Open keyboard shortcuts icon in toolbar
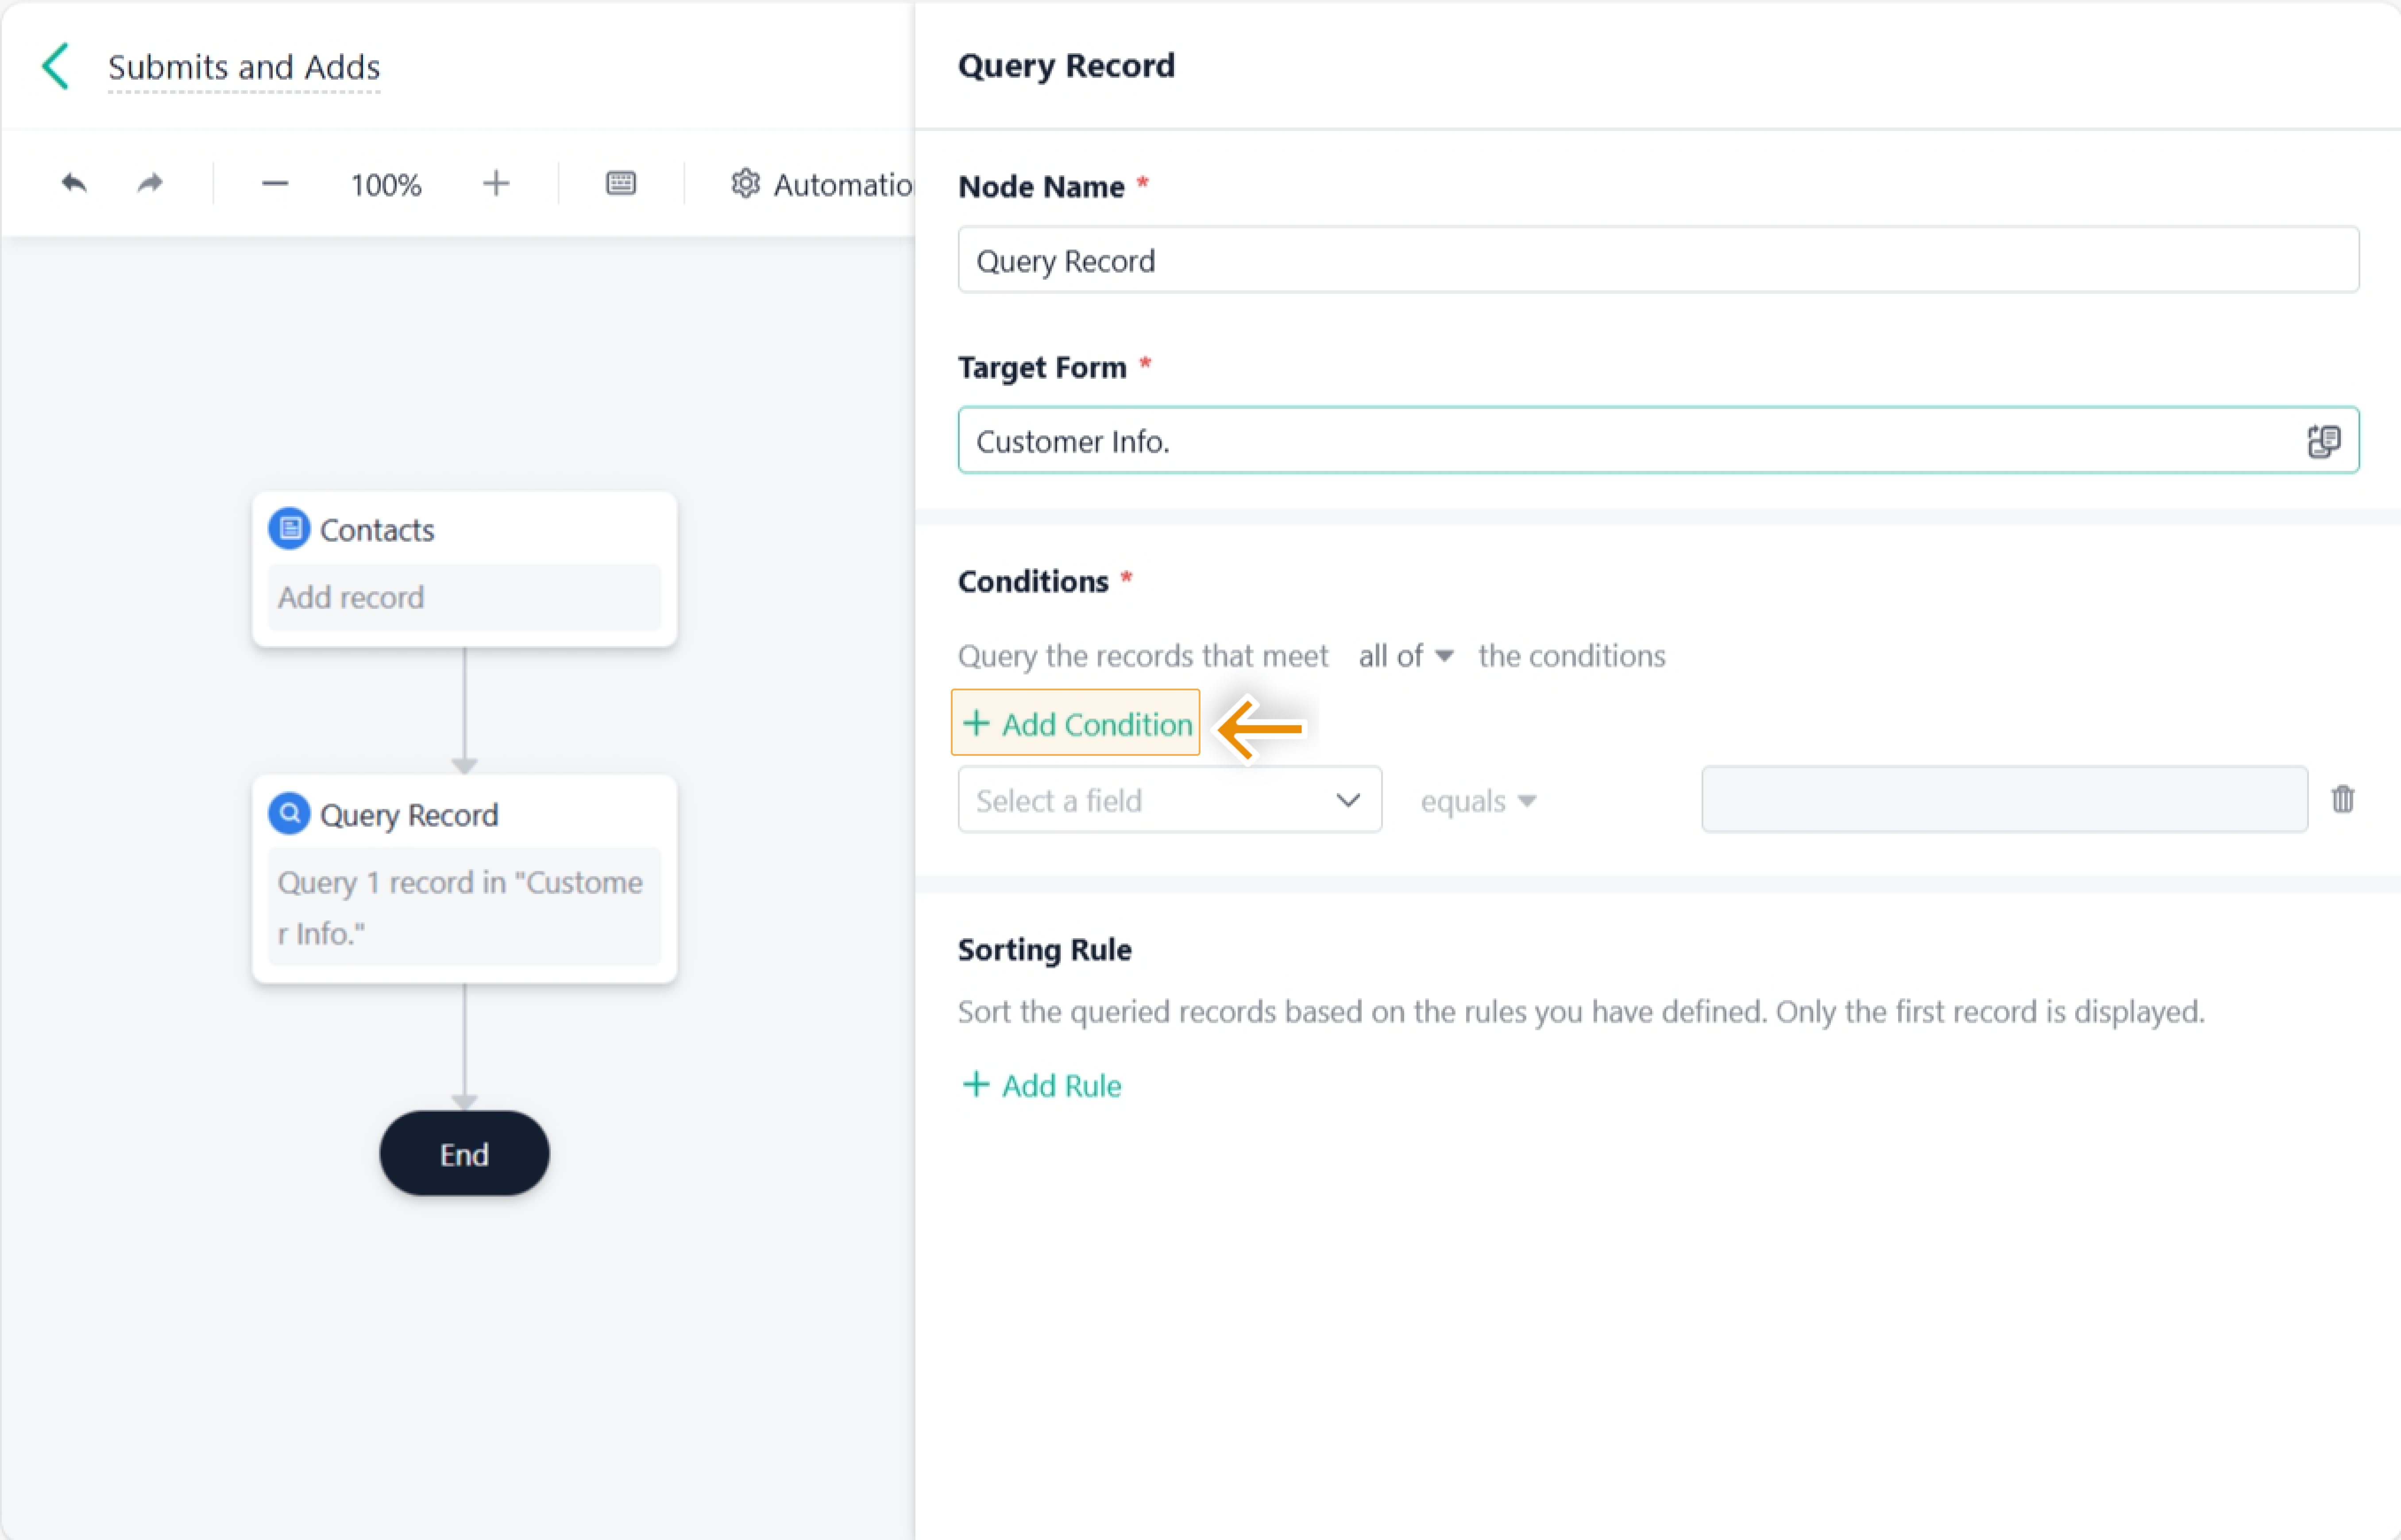This screenshot has height=1540, width=2401. [x=621, y=183]
